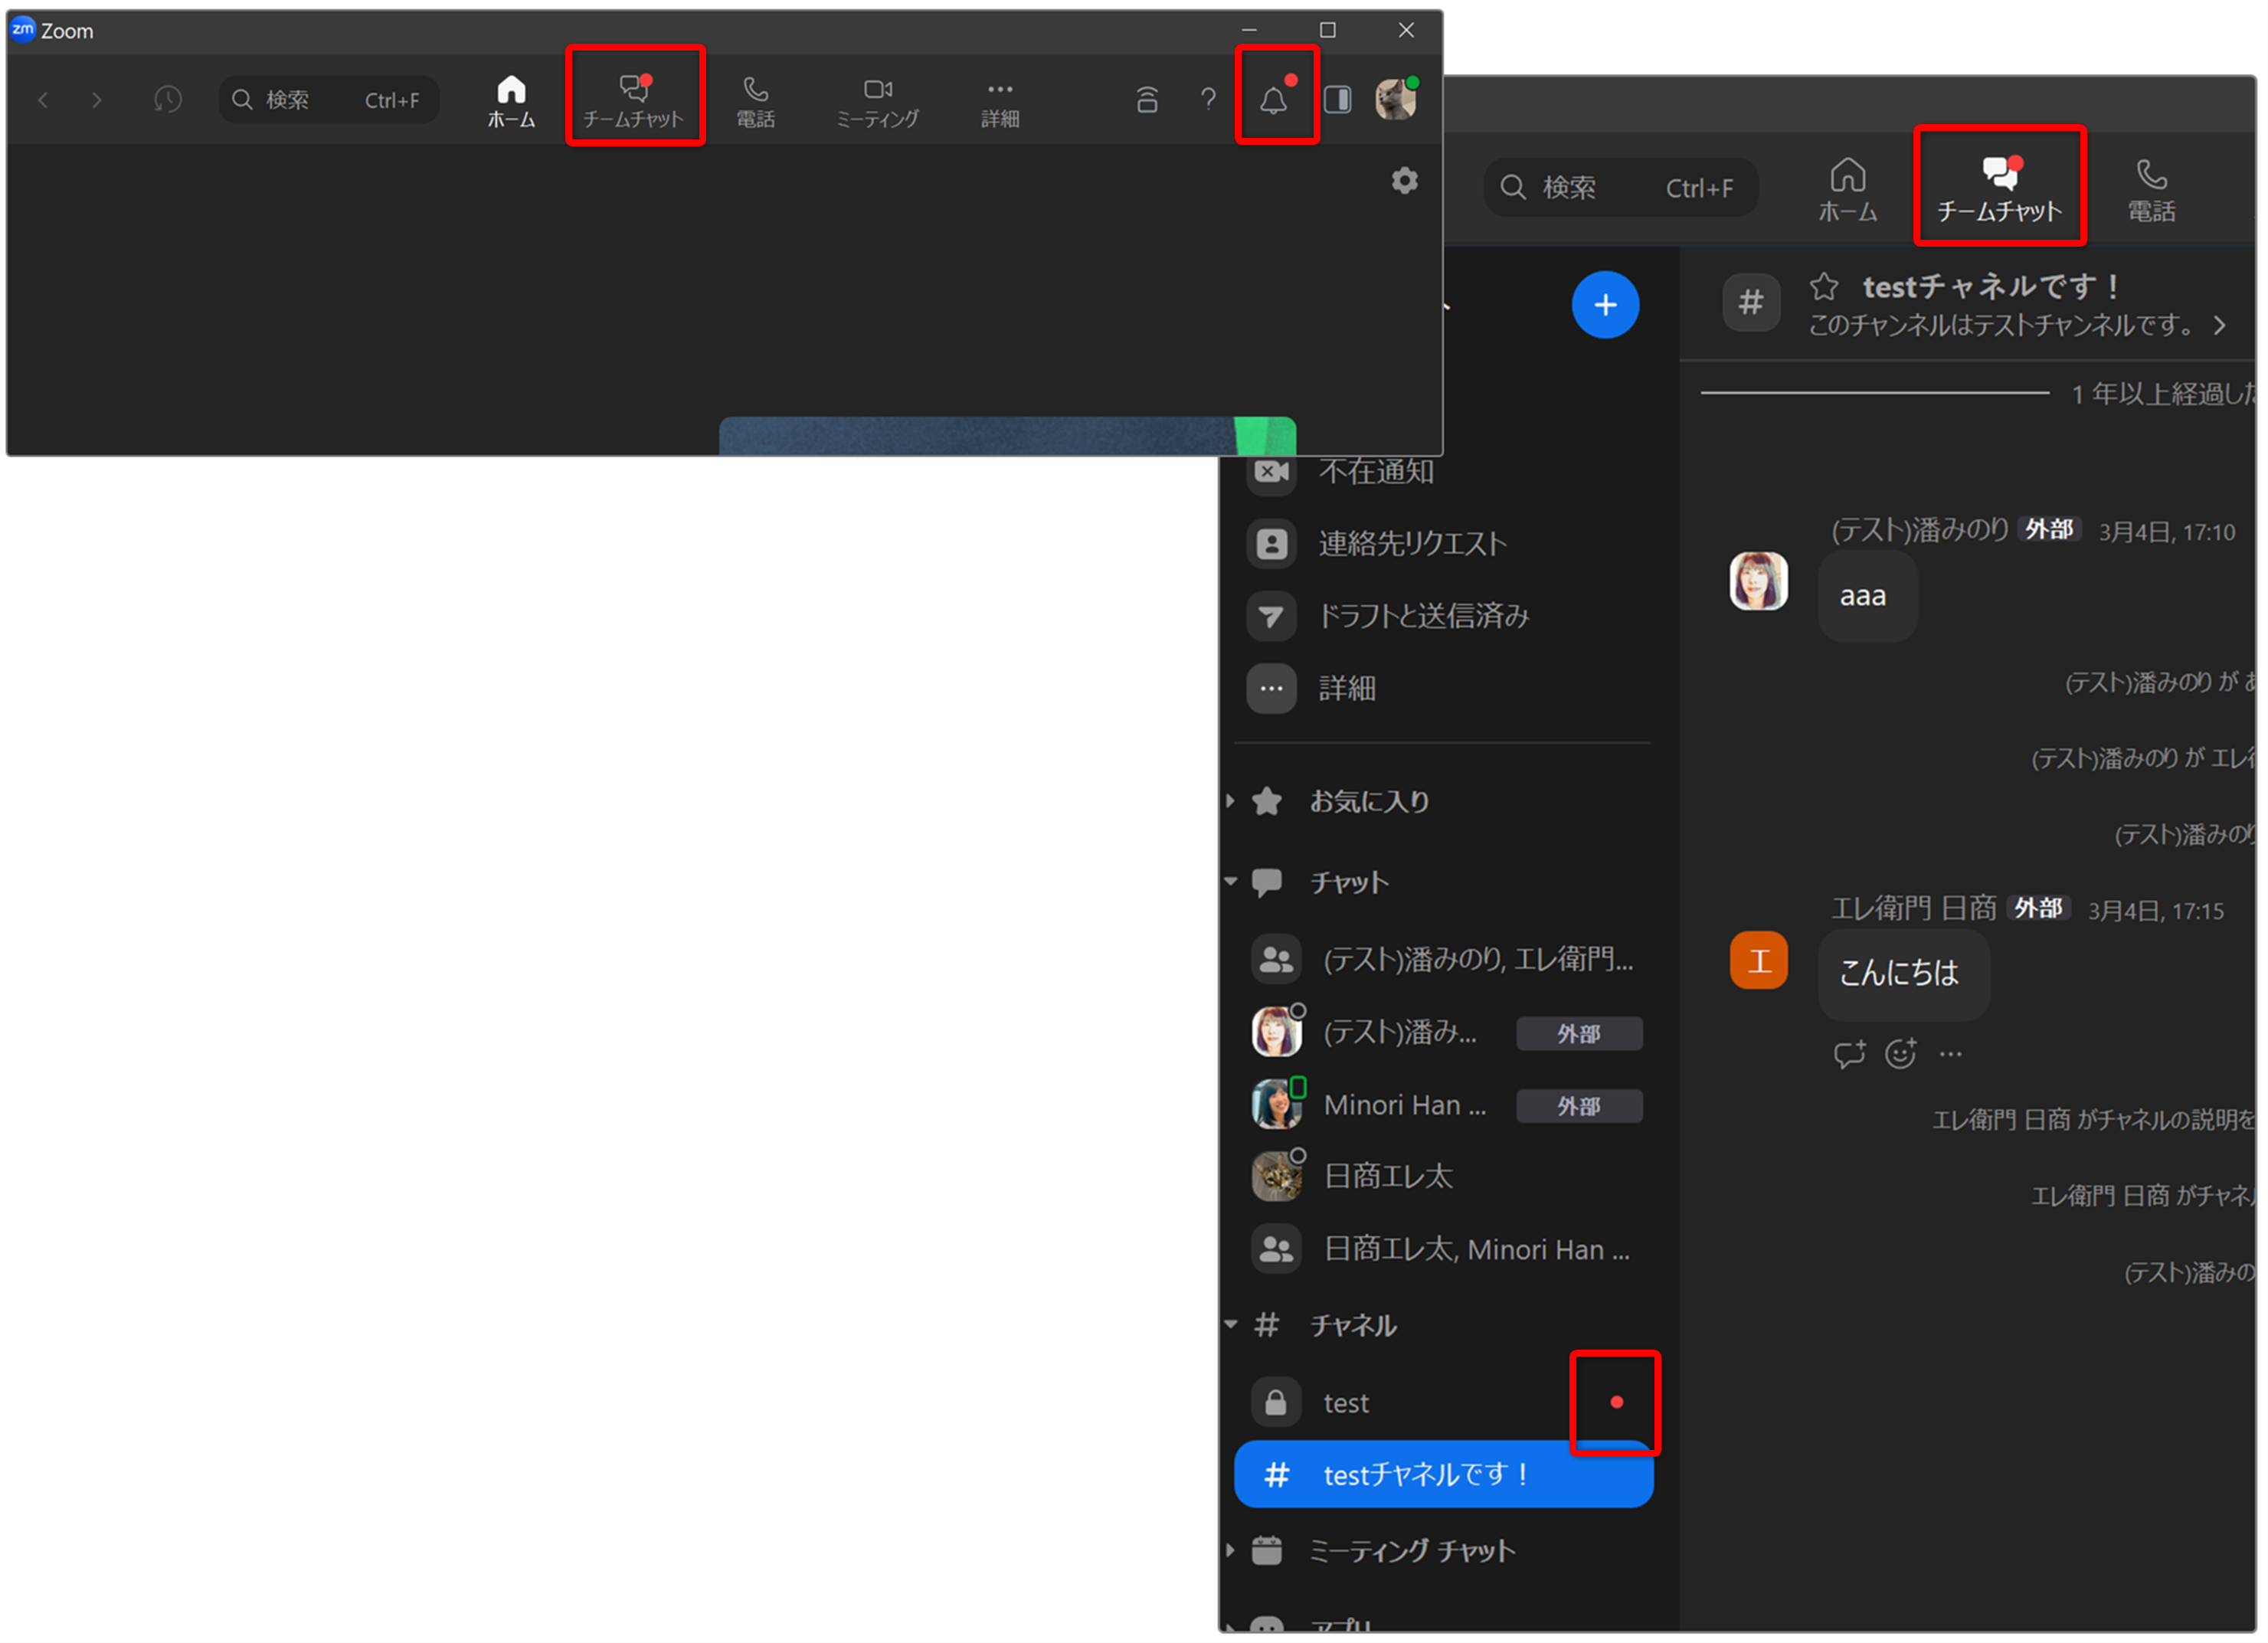The height and width of the screenshot is (1643, 2268).
Task: Click the search field in lower Zoom window
Action: [1621, 187]
